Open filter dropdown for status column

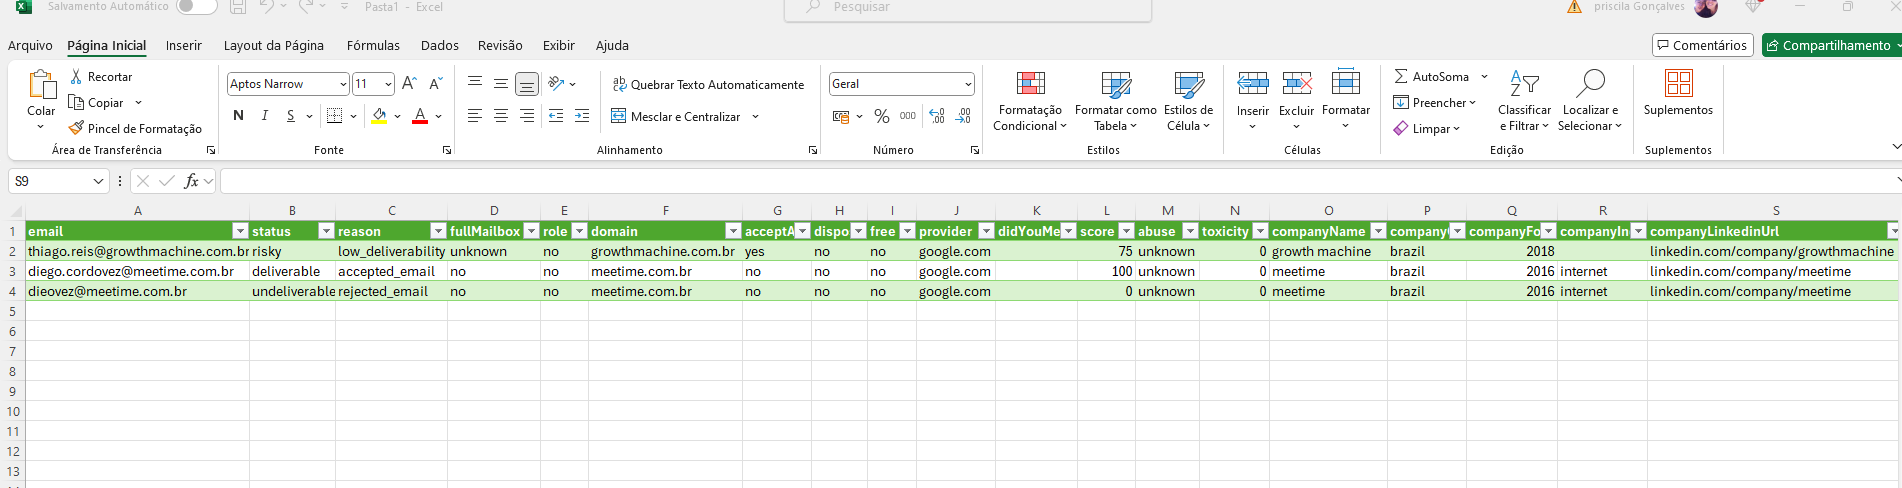[x=326, y=231]
